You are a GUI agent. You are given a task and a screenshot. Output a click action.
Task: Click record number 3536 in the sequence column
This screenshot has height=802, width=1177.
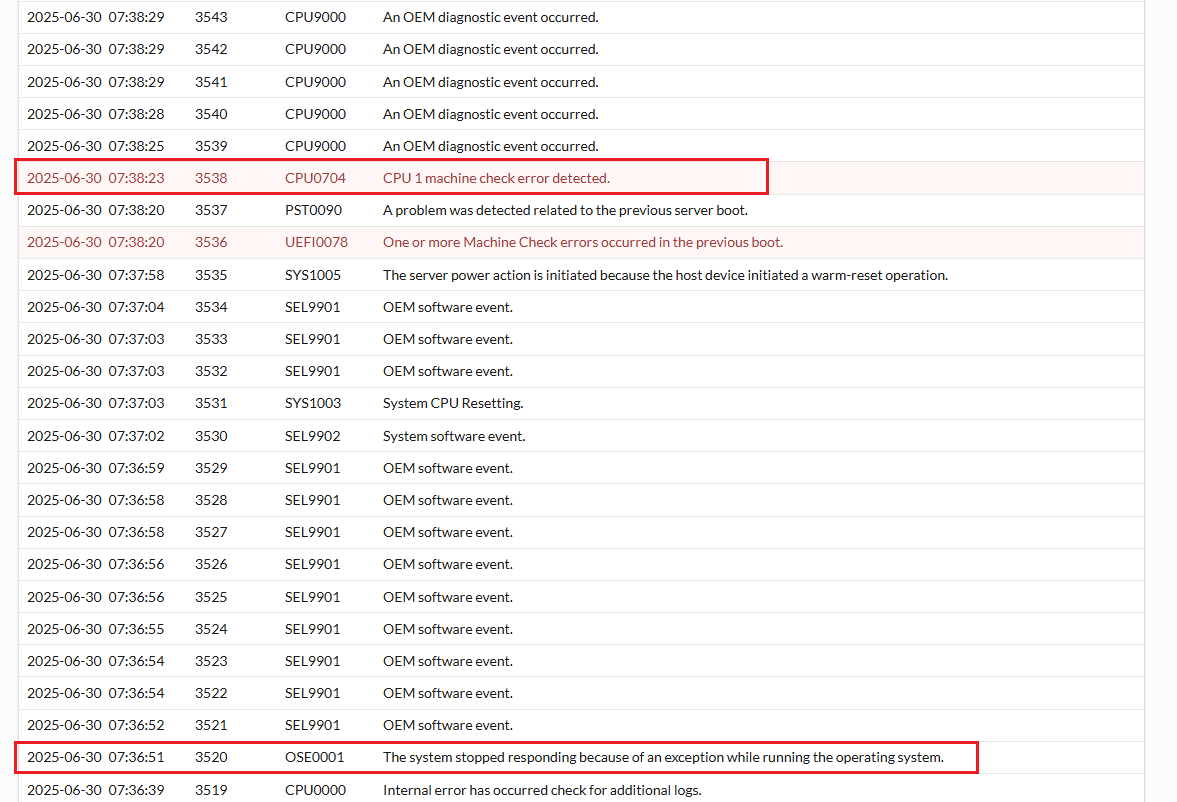tap(210, 242)
